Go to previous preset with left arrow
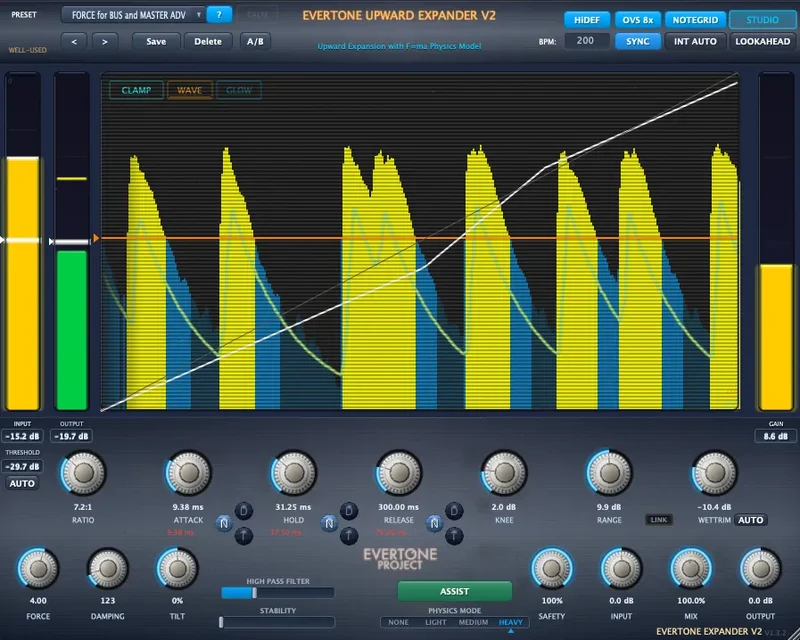 click(74, 42)
